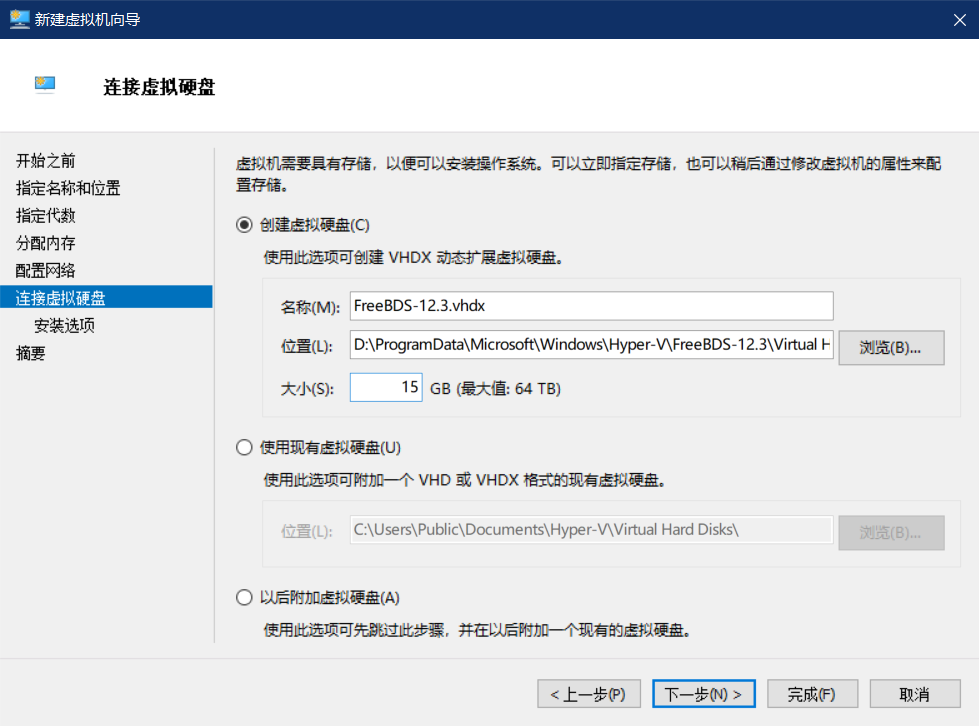This screenshot has width=979, height=726.
Task: Go to 开始之前 step
Action: click(x=46, y=161)
